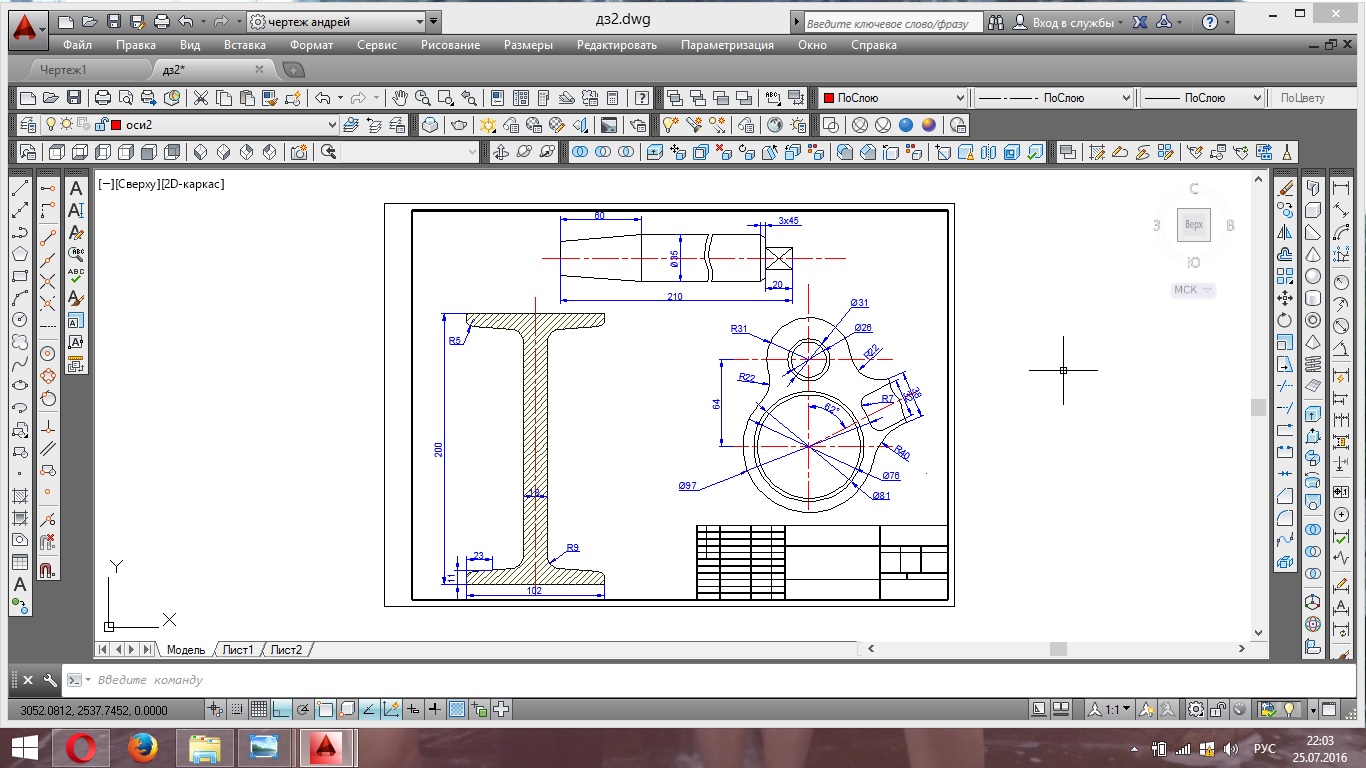Viewport: 1366px width, 768px height.
Task: Click the Вход в службы sign-in button
Action: point(1067,22)
